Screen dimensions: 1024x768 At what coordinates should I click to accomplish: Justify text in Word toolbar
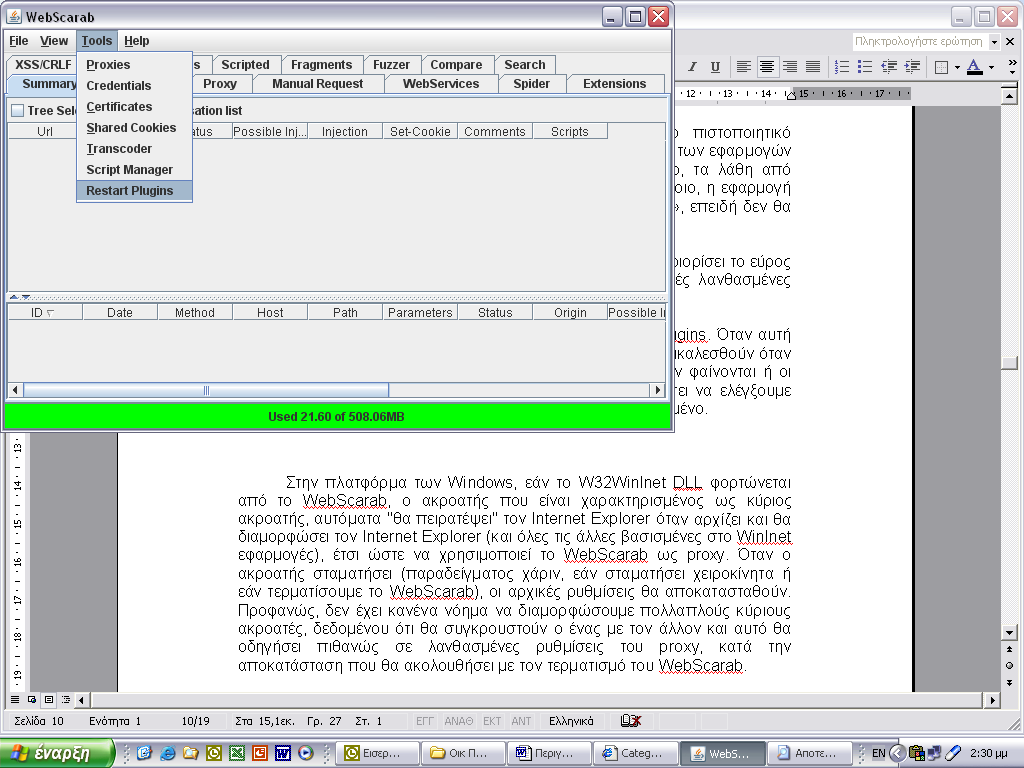tap(813, 67)
